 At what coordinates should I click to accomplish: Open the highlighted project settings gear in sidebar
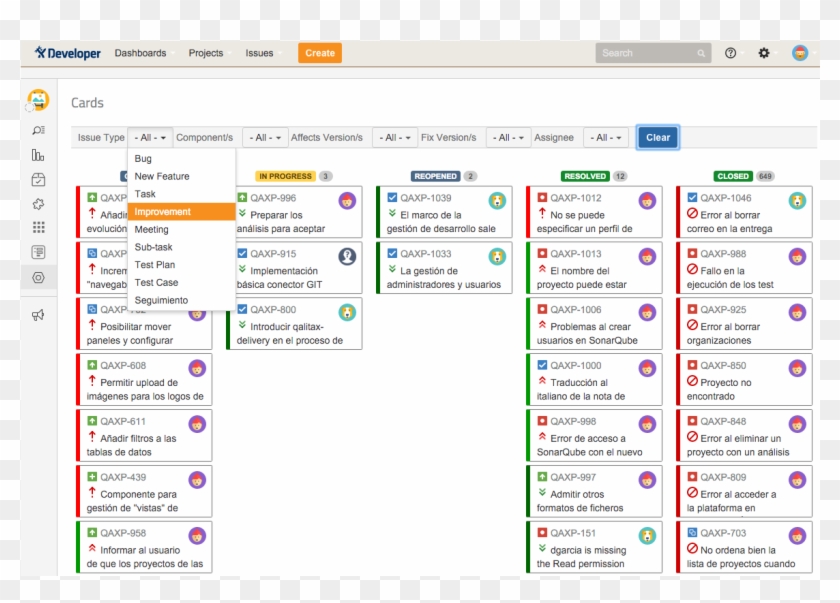point(38,278)
